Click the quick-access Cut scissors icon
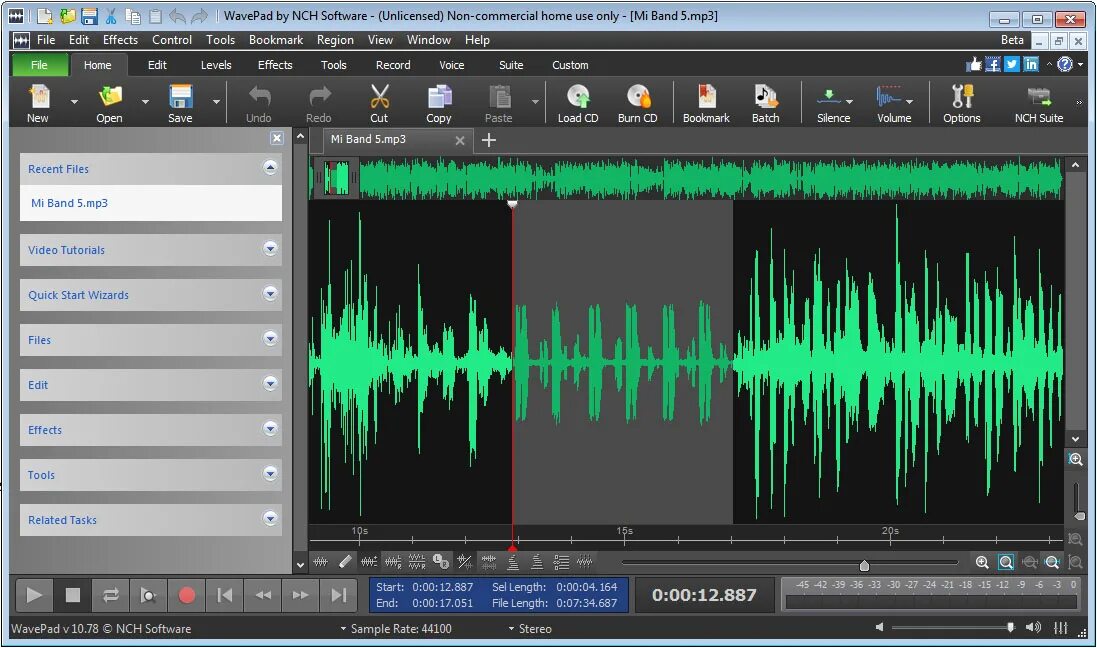Image resolution: width=1097 pixels, height=648 pixels. tap(111, 15)
